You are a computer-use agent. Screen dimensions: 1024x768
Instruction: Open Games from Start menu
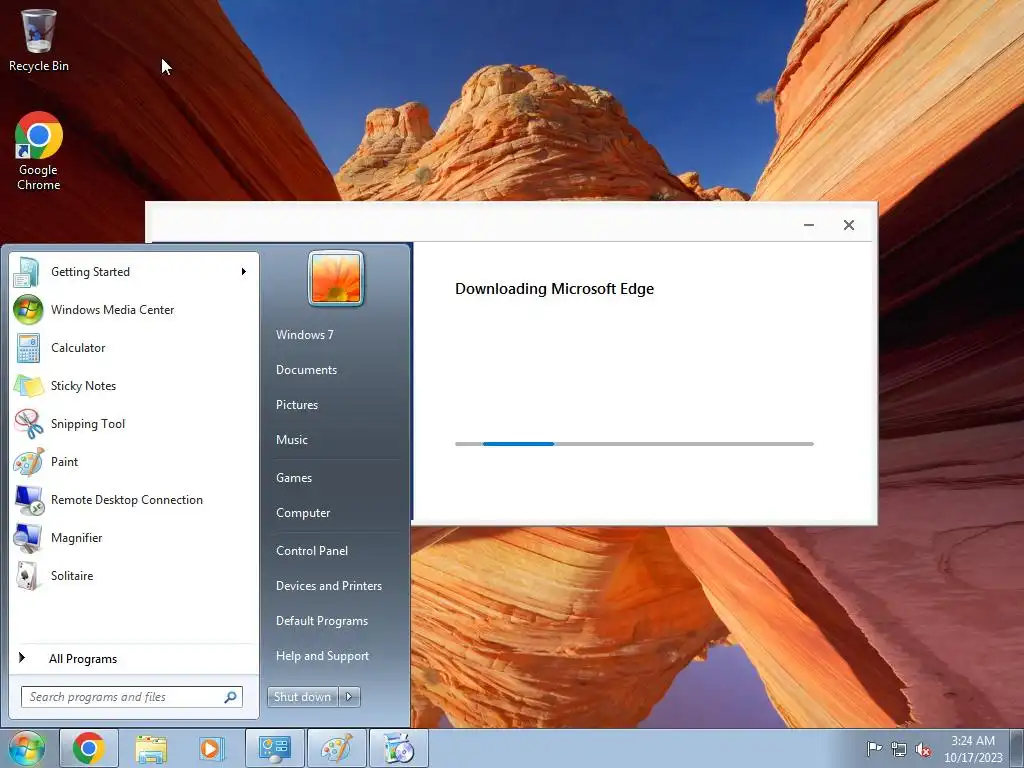[294, 477]
